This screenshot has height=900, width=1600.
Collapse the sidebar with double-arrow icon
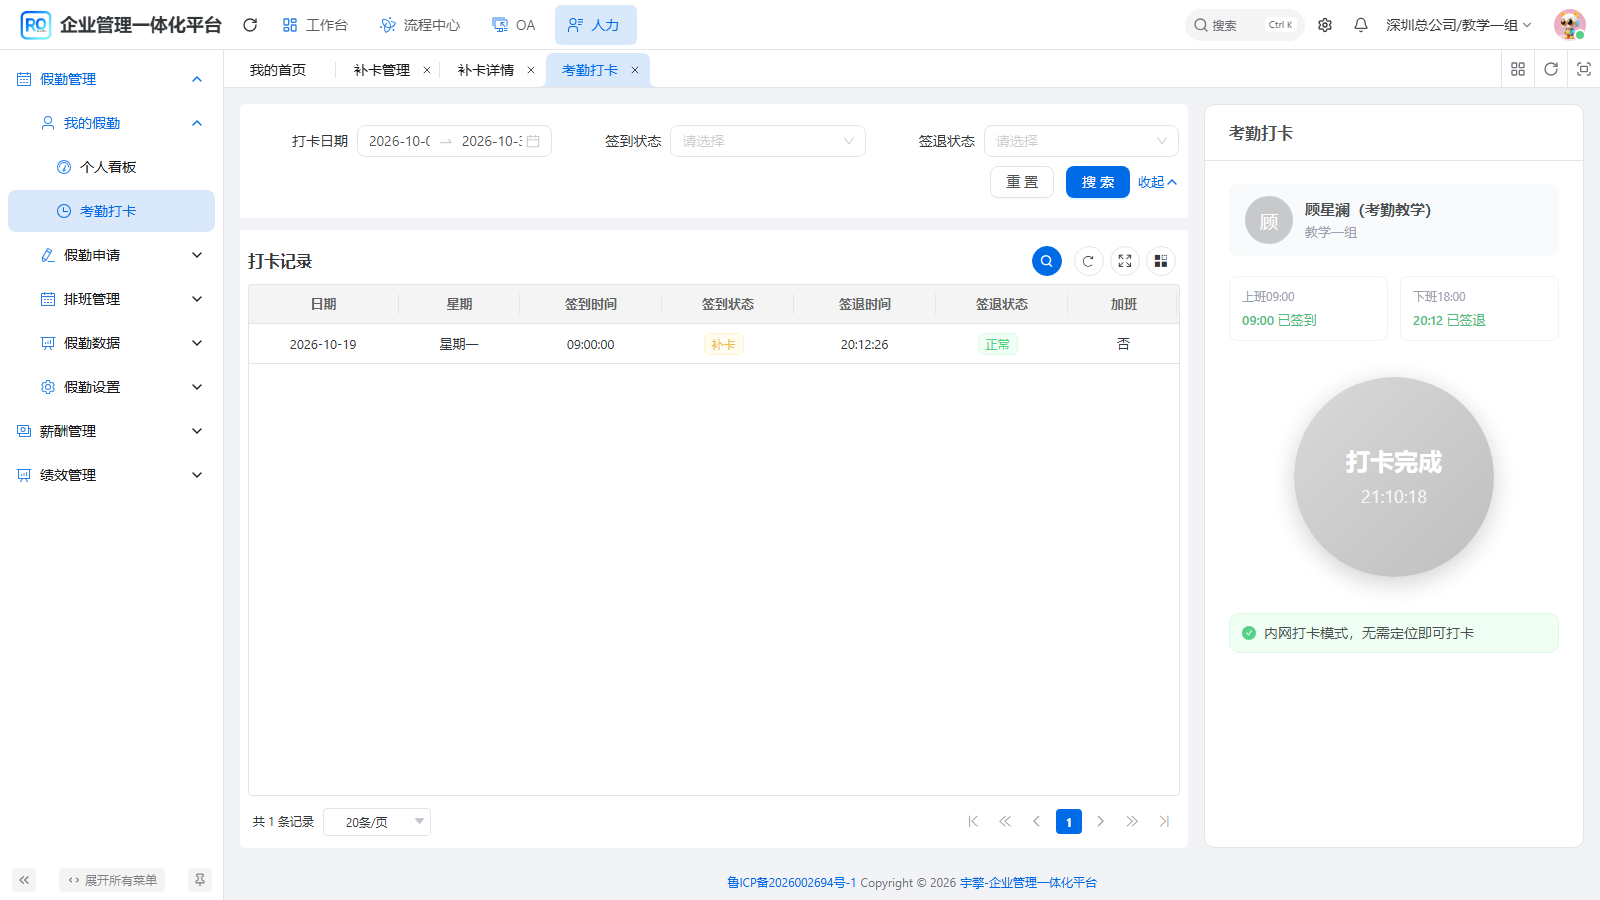24,880
